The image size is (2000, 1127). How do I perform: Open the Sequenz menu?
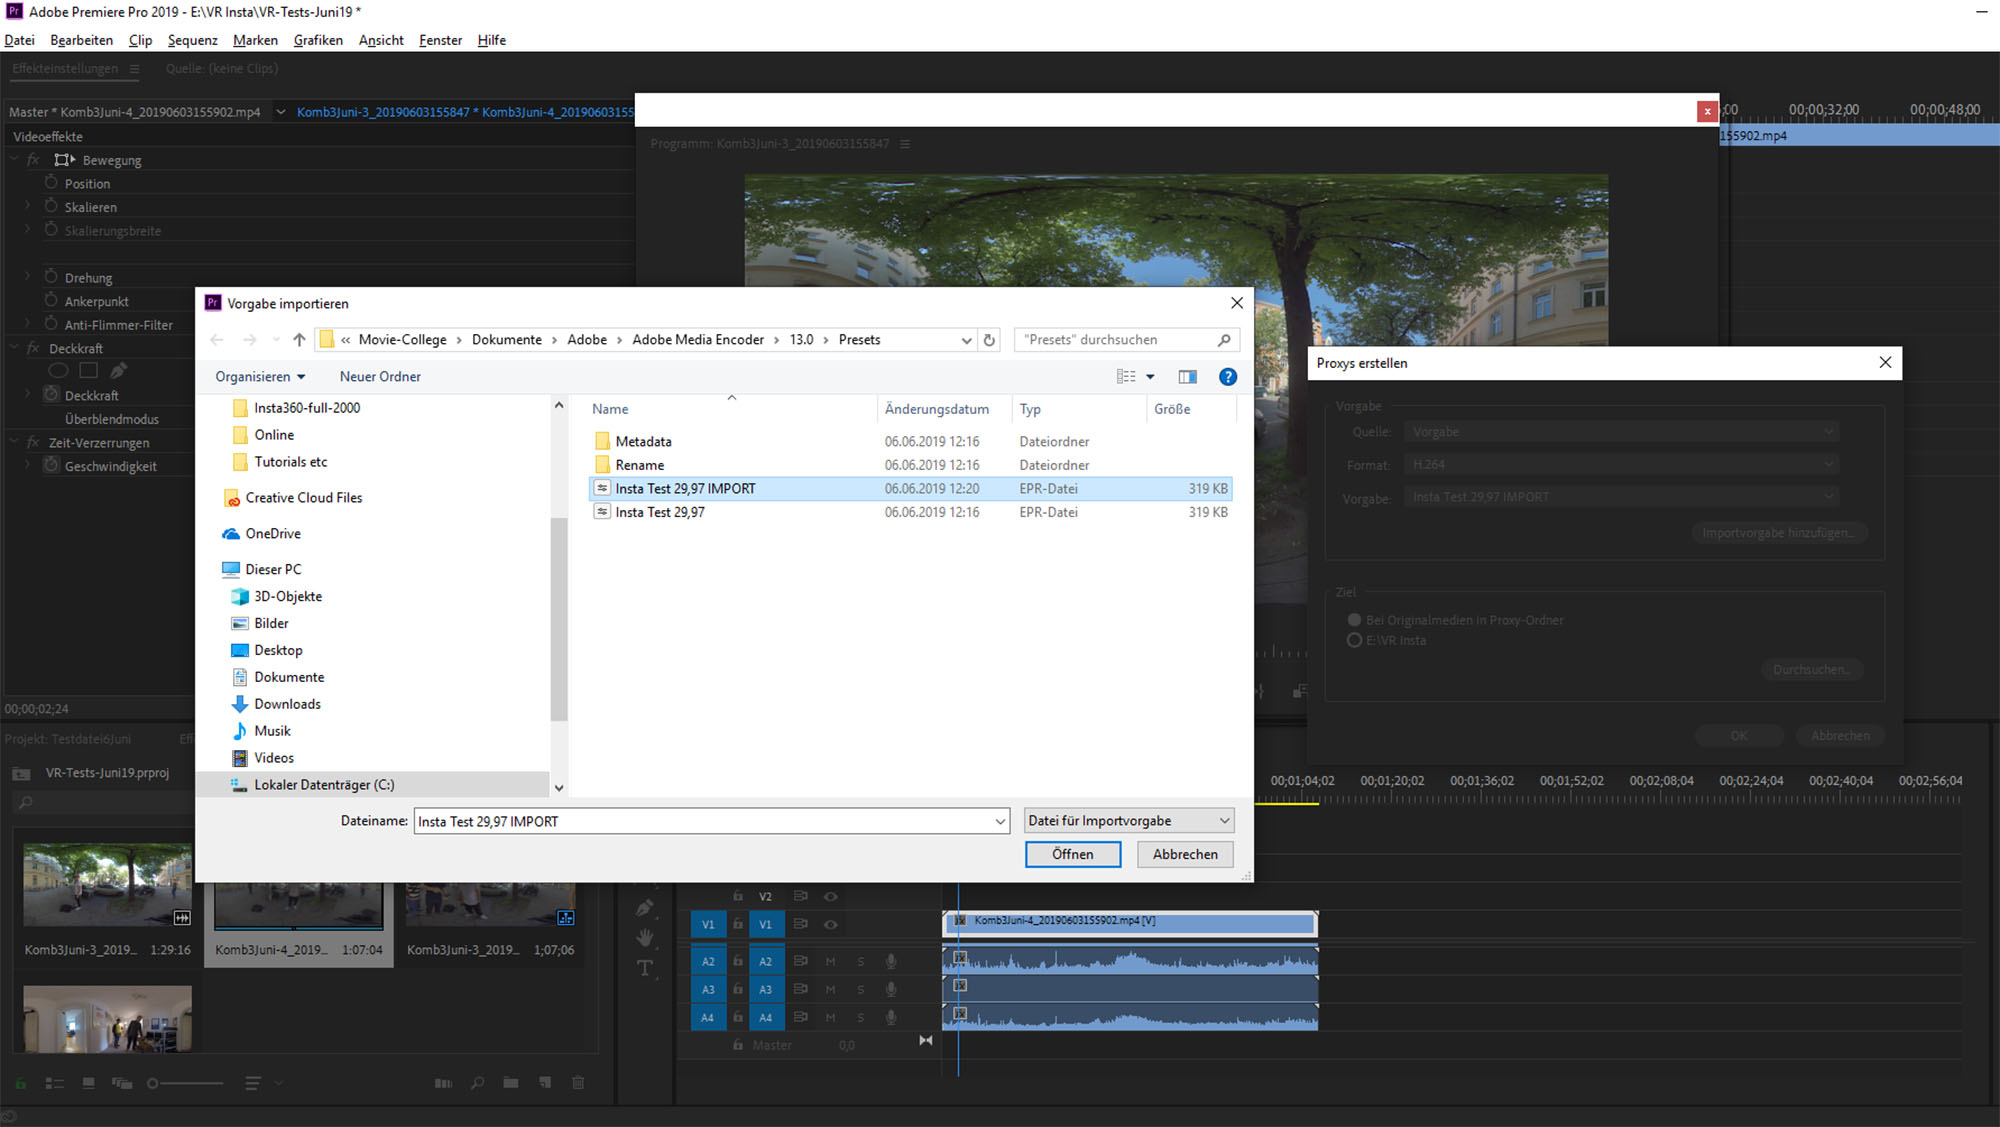192,40
